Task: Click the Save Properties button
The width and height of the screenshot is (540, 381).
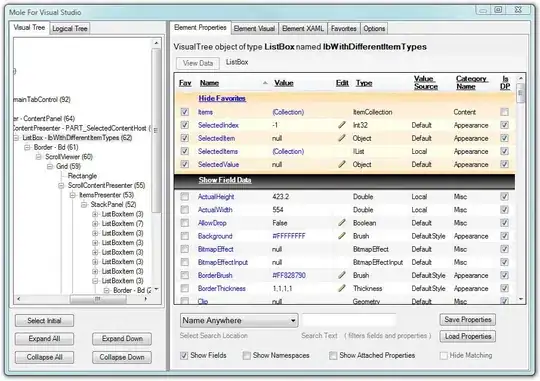Action: tap(468, 320)
